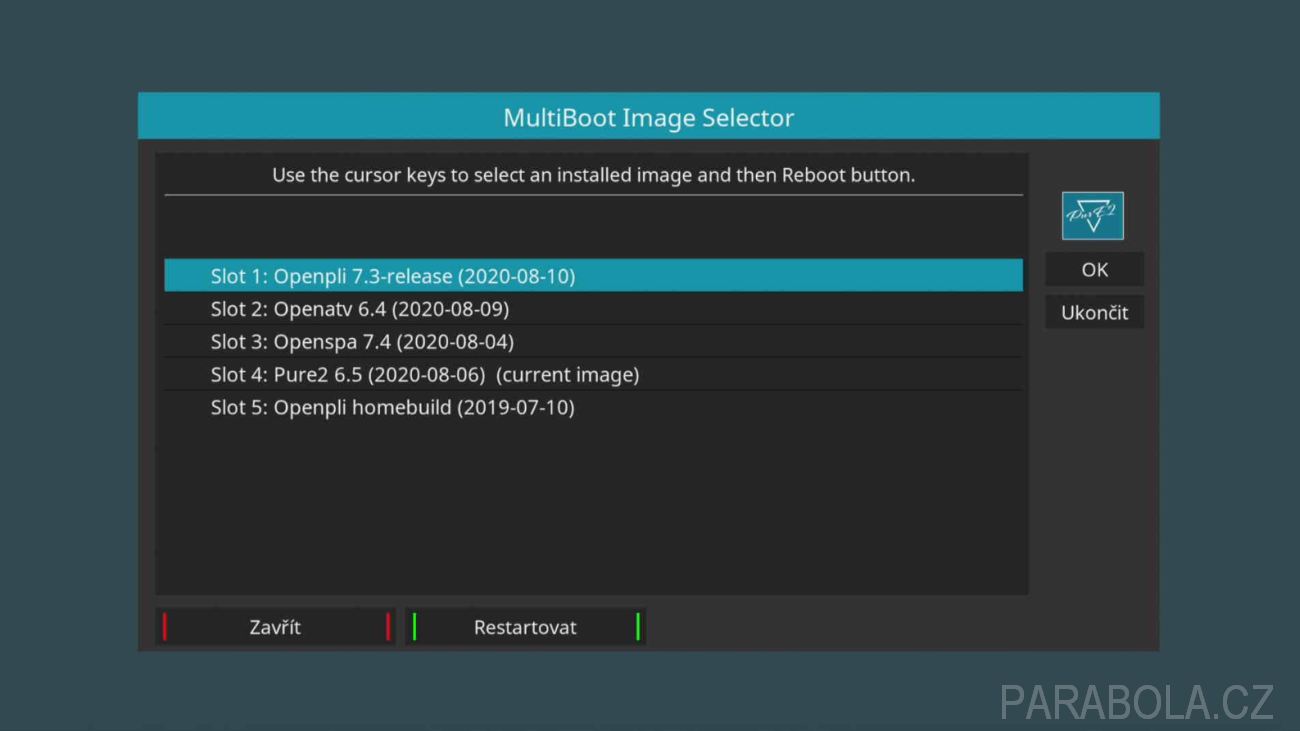The height and width of the screenshot is (731, 1300).
Task: Select Slot 5: Openpli homebuild image
Action: pos(593,407)
